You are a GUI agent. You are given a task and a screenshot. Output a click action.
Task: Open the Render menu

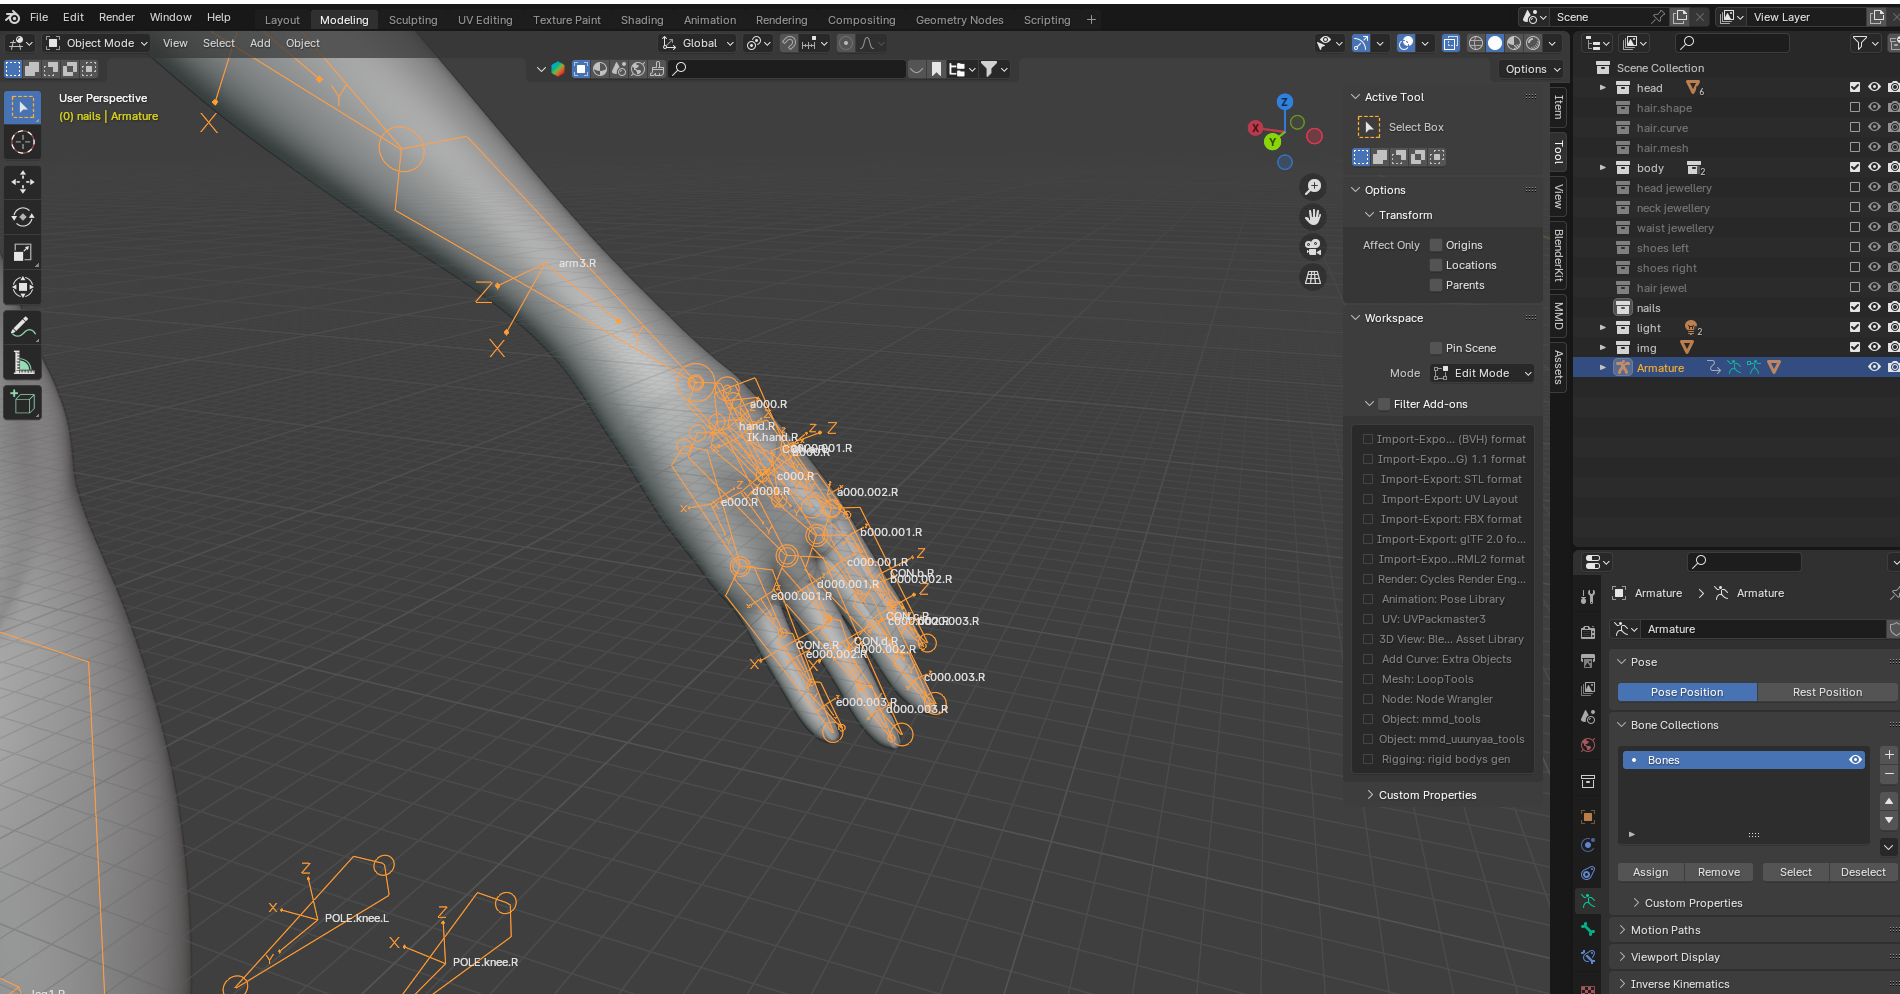click(x=117, y=17)
